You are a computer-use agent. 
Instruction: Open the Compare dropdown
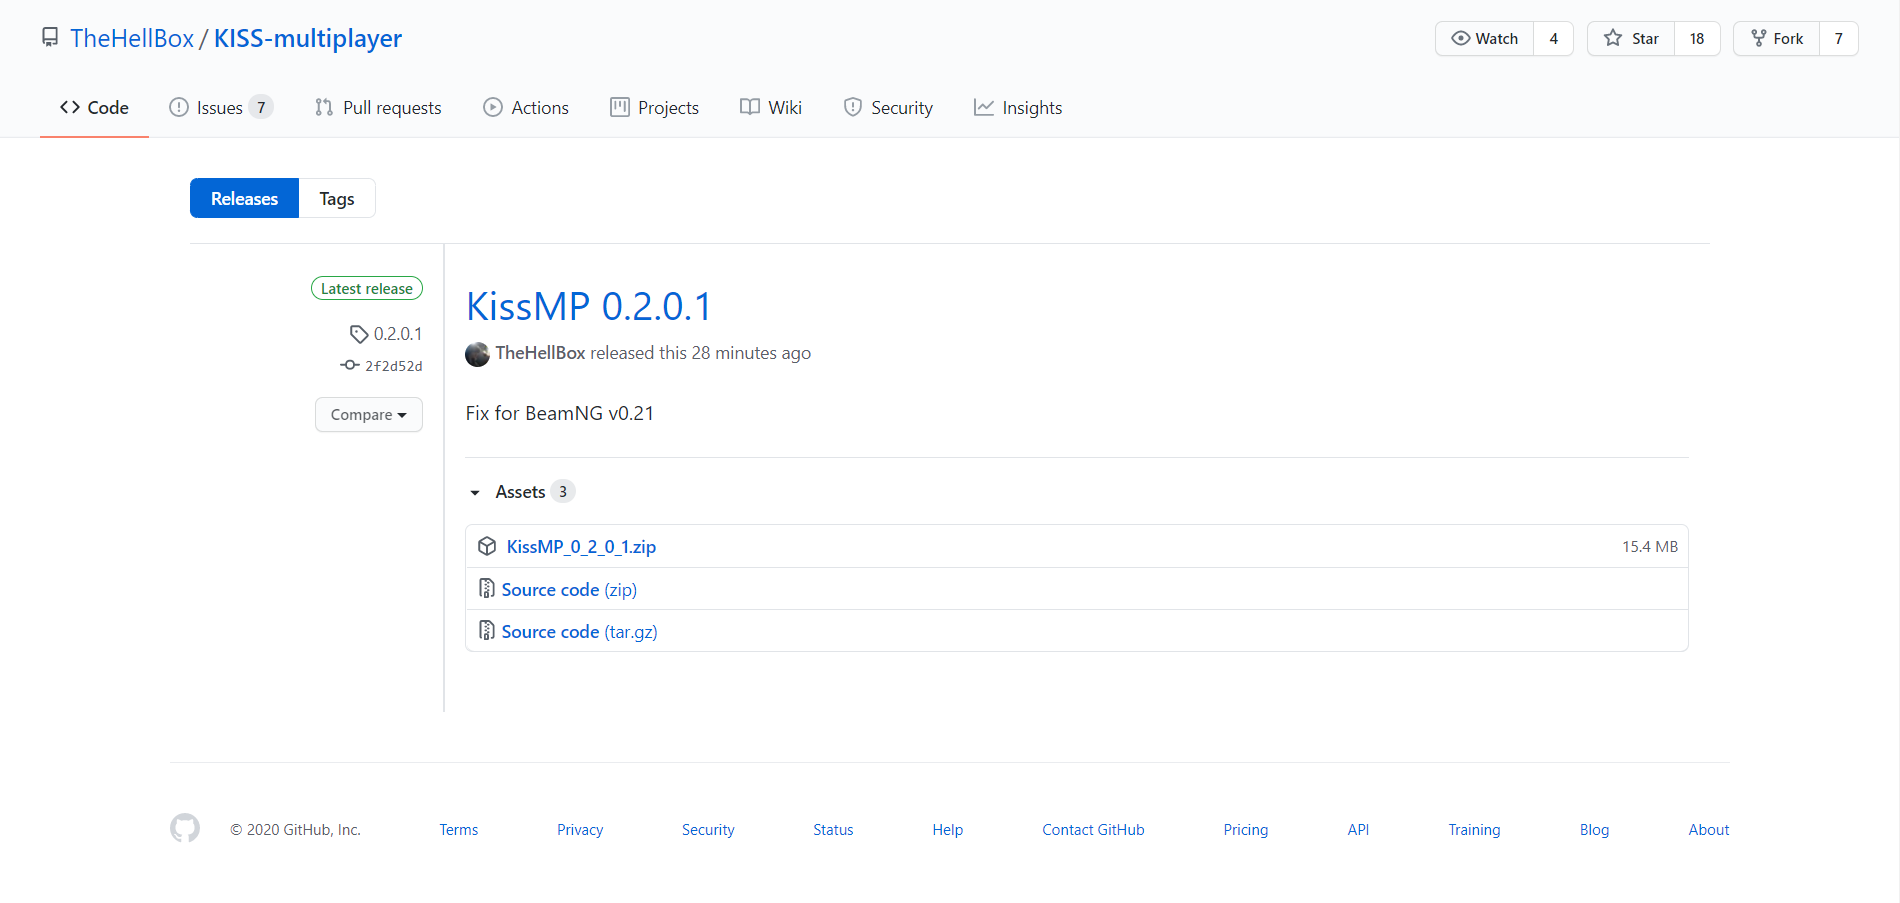[369, 415]
